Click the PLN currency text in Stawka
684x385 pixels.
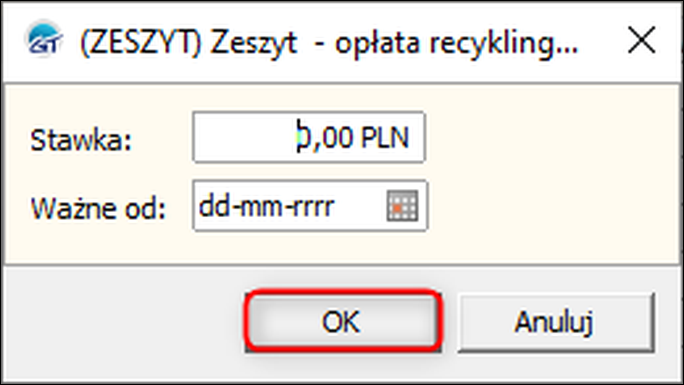(386, 138)
